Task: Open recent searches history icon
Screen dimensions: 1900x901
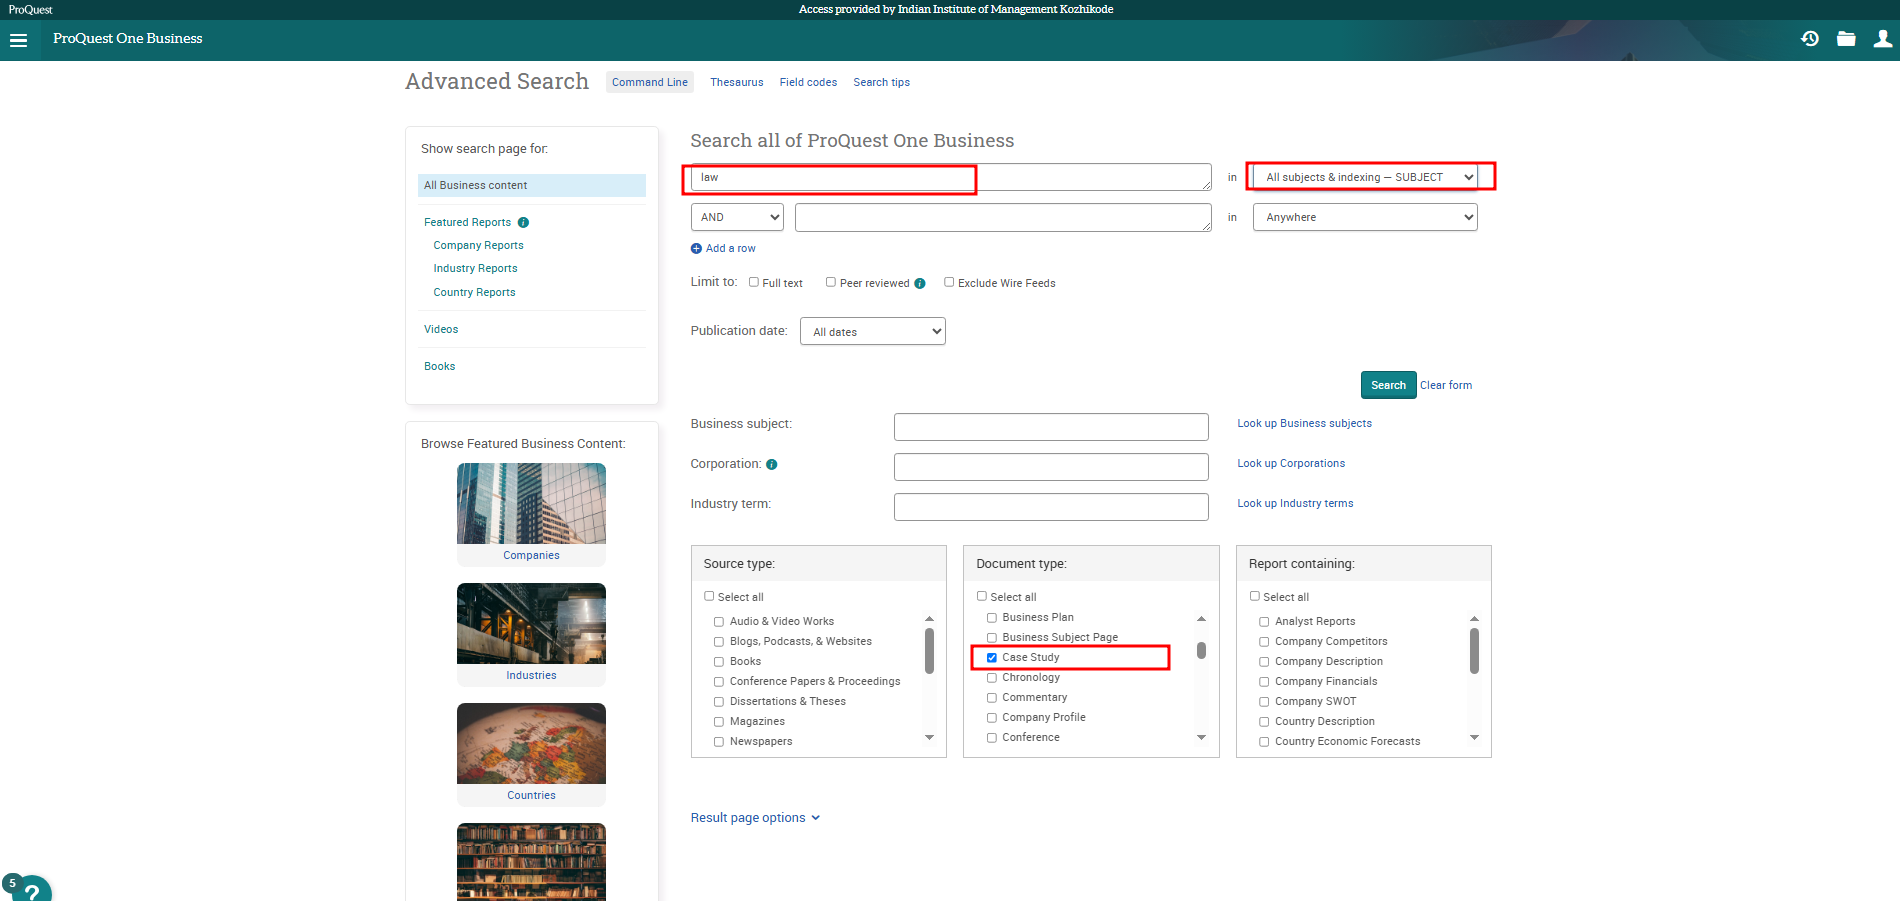Action: point(1809,39)
